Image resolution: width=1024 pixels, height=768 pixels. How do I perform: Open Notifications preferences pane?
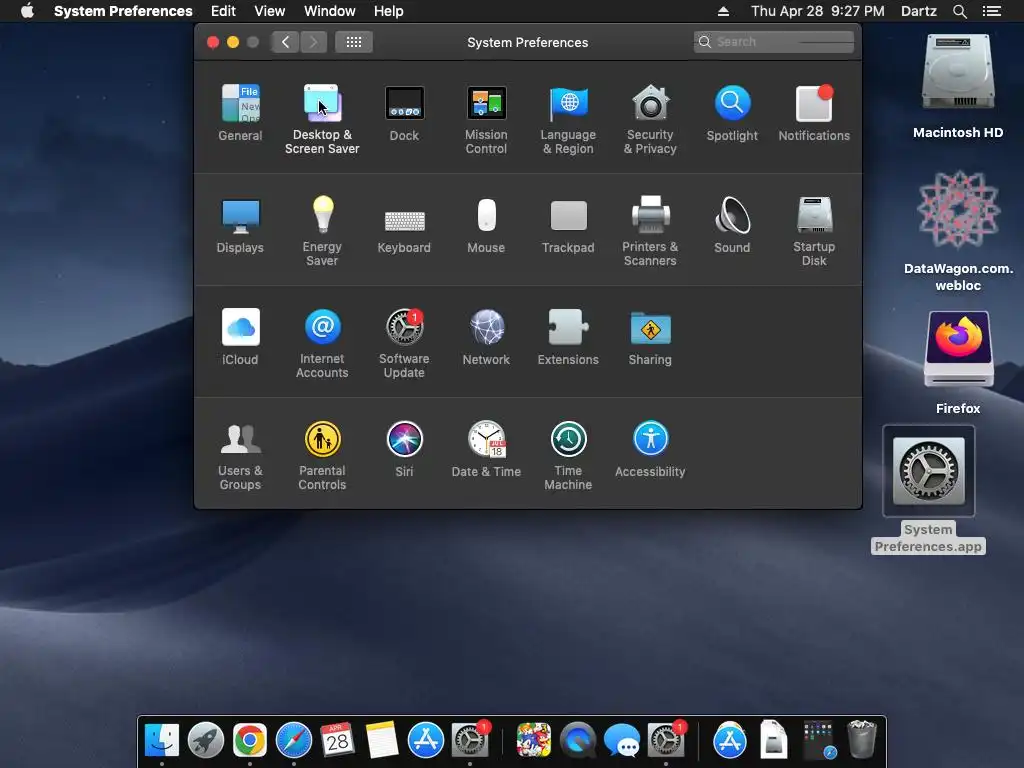[814, 112]
